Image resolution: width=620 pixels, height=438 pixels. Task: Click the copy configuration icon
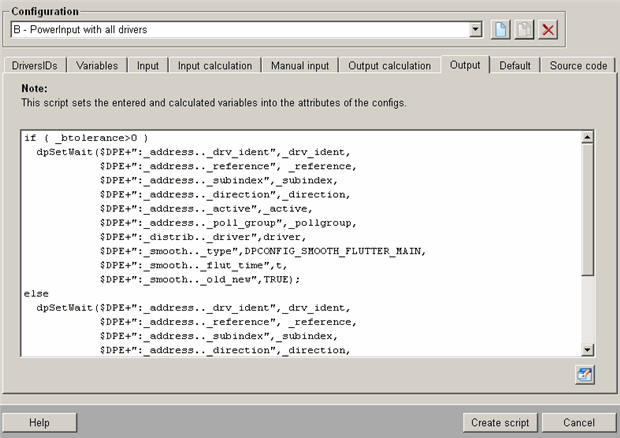(525, 30)
